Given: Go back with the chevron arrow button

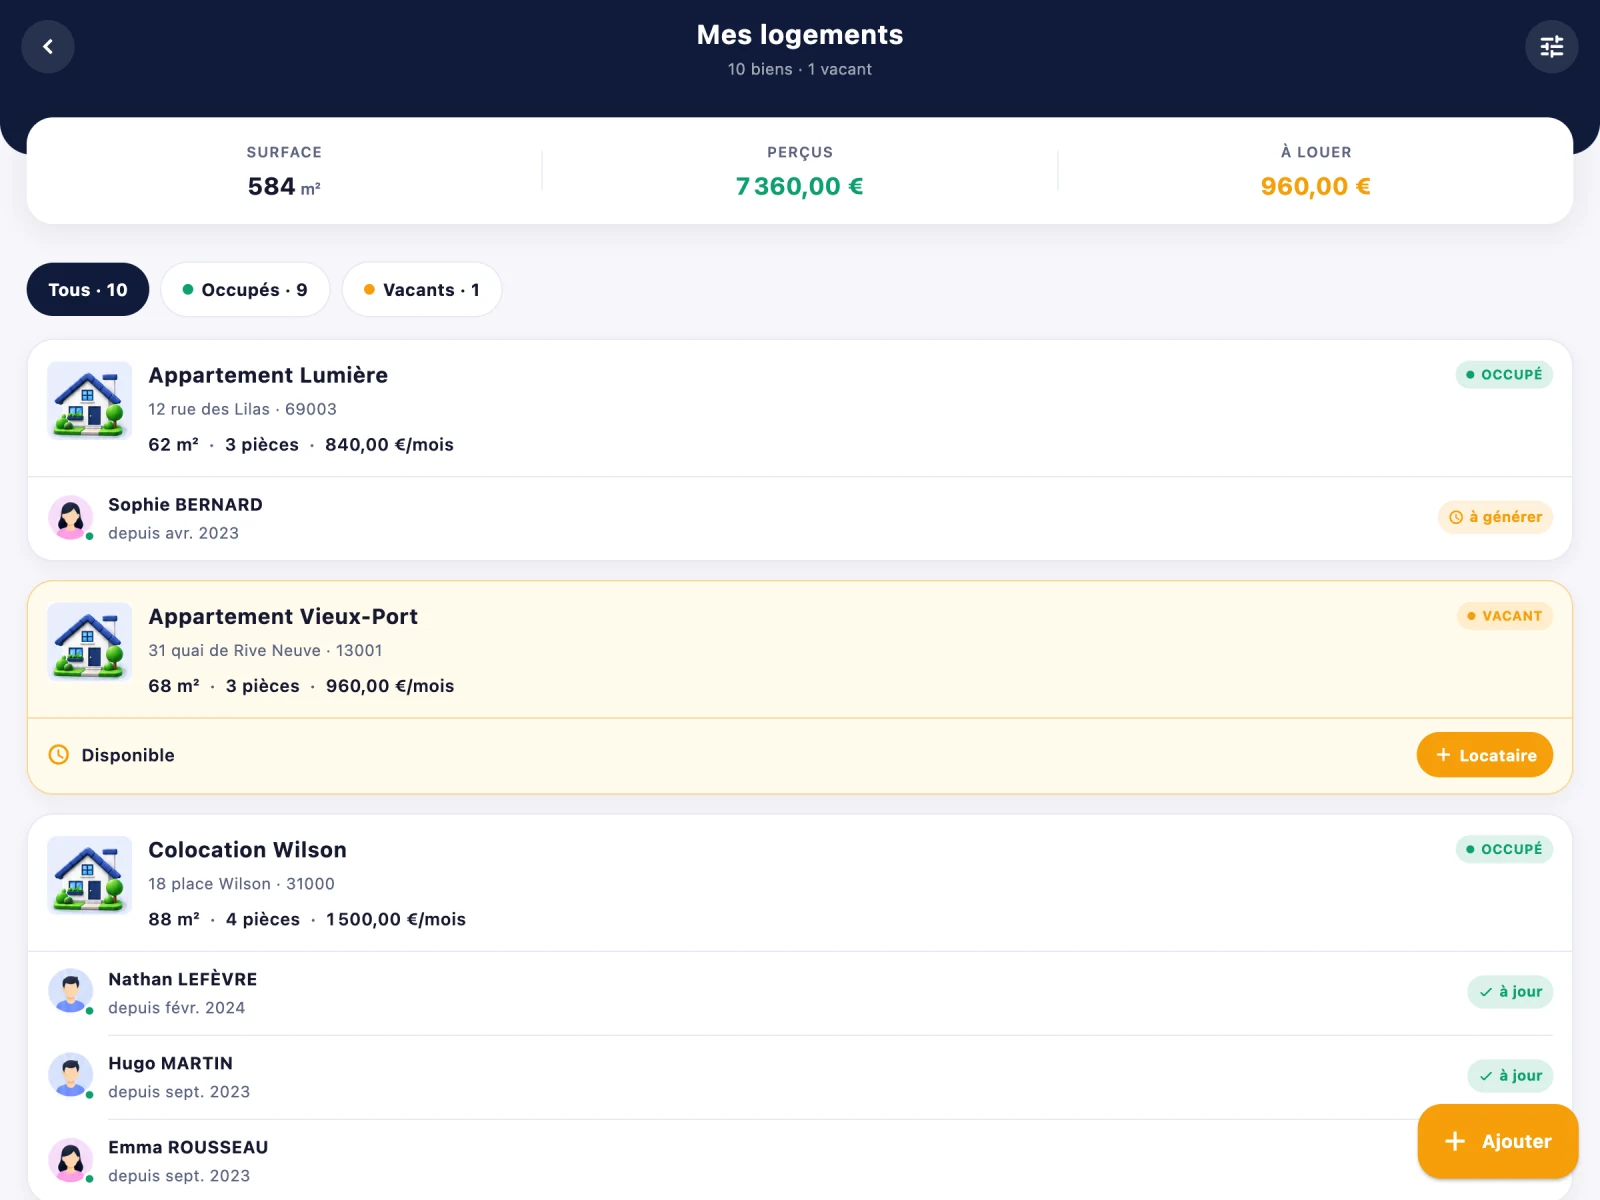Looking at the screenshot, I should coord(48,47).
